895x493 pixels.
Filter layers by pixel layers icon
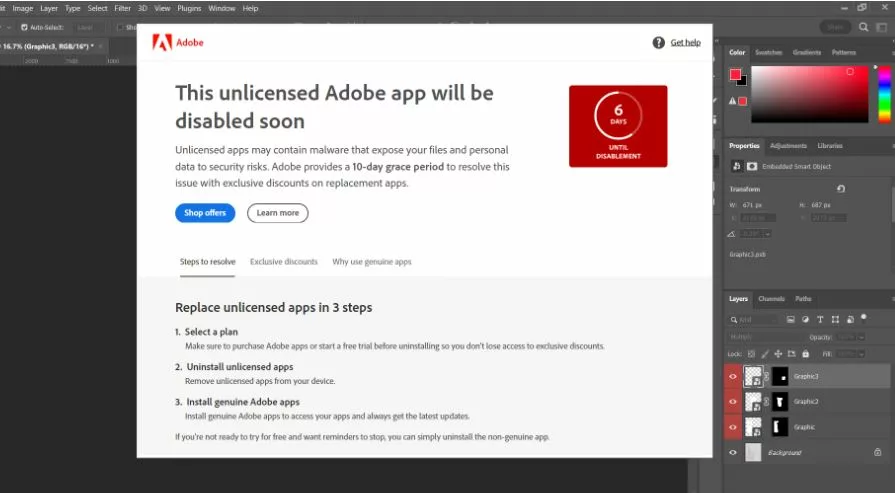(x=791, y=320)
